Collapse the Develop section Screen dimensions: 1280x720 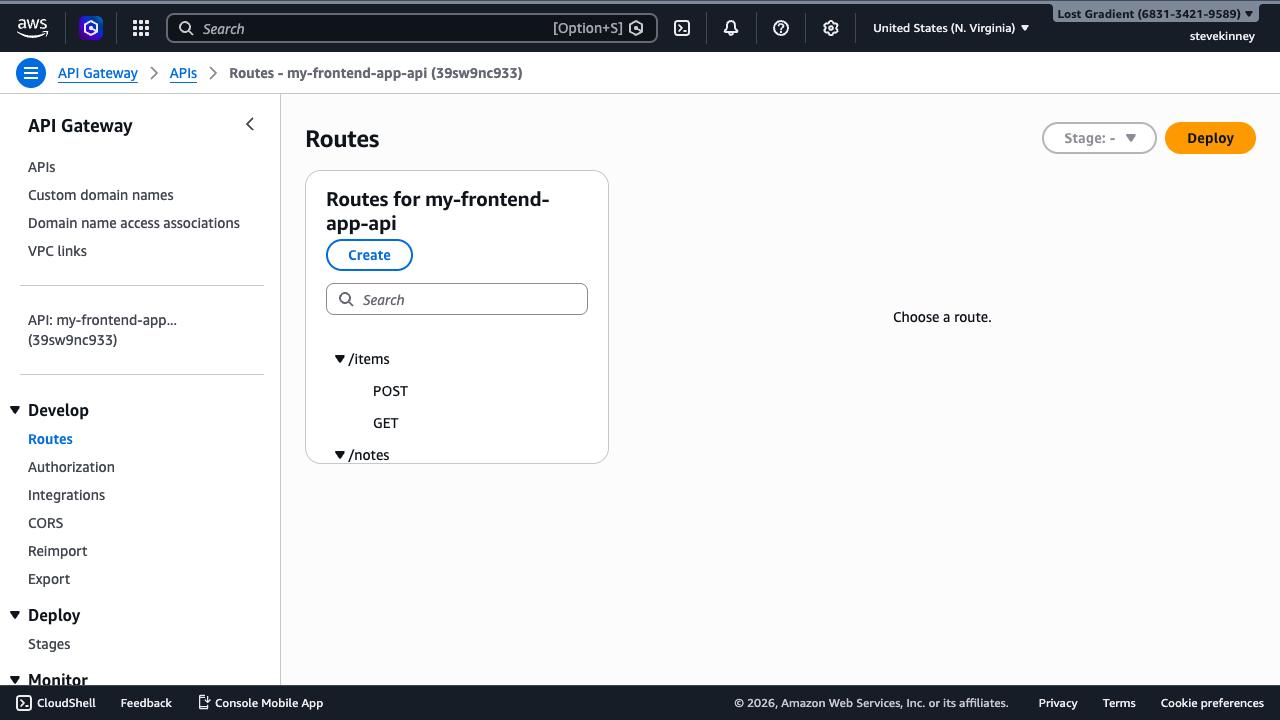[x=15, y=410]
